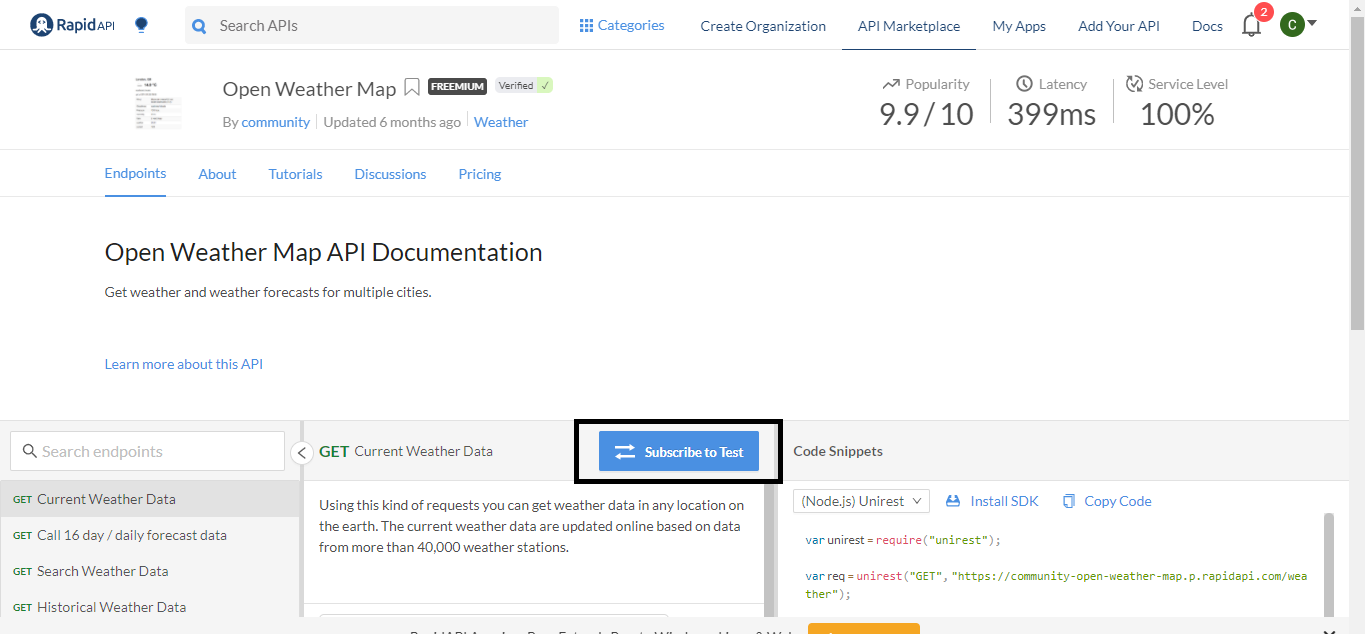Click the Search APIs input field
1365x634 pixels.
pyautogui.click(x=380, y=26)
